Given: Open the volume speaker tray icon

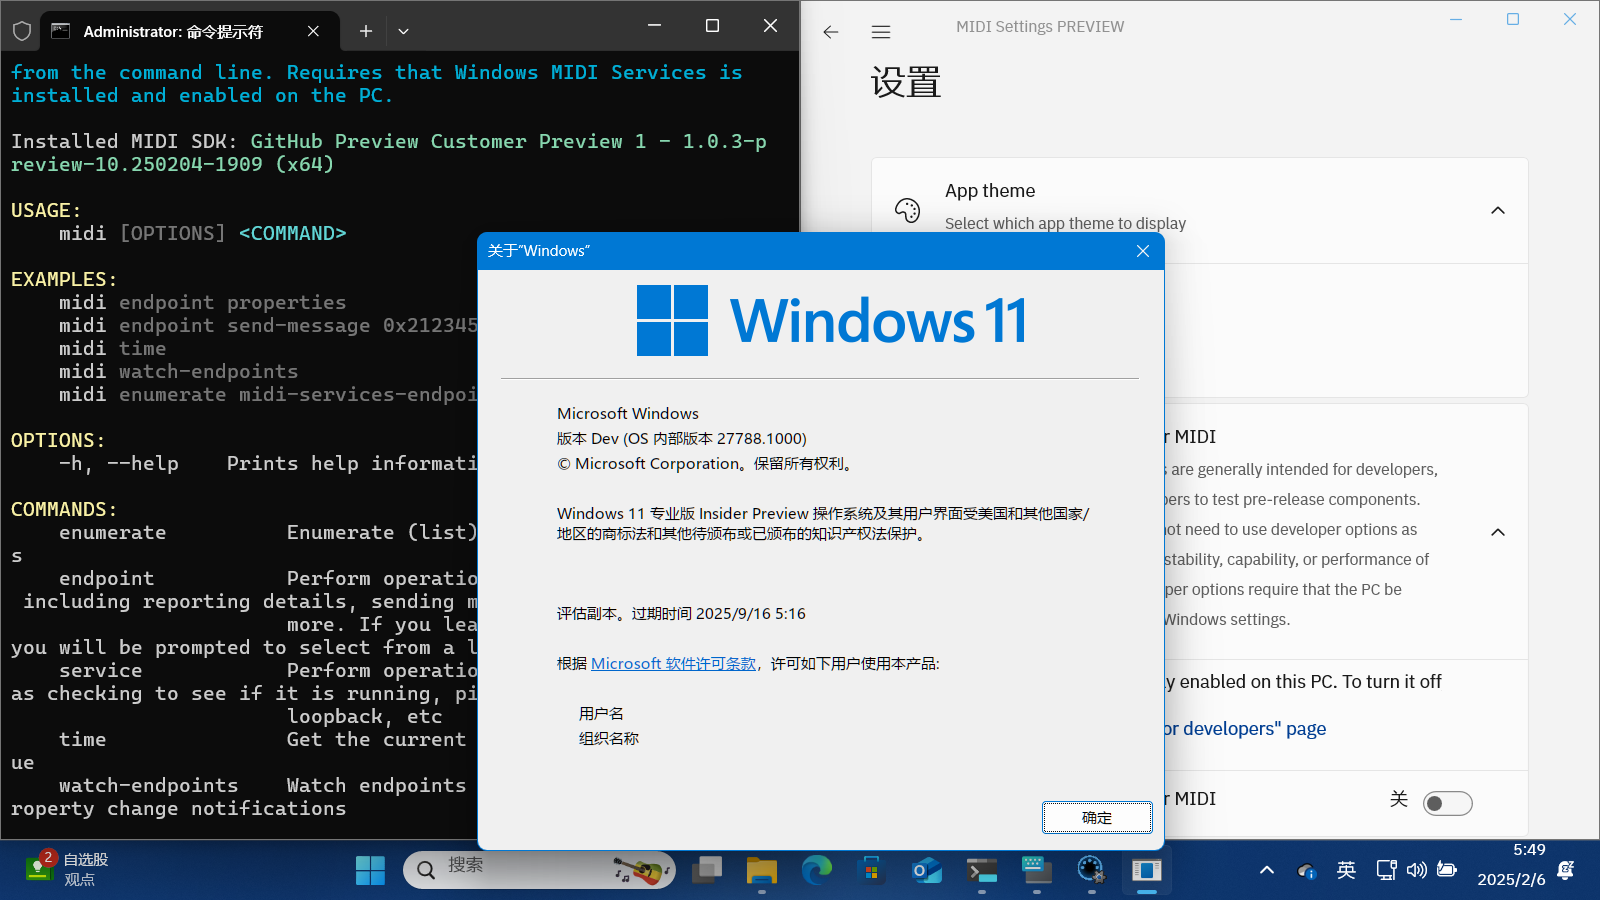Looking at the screenshot, I should (1416, 870).
